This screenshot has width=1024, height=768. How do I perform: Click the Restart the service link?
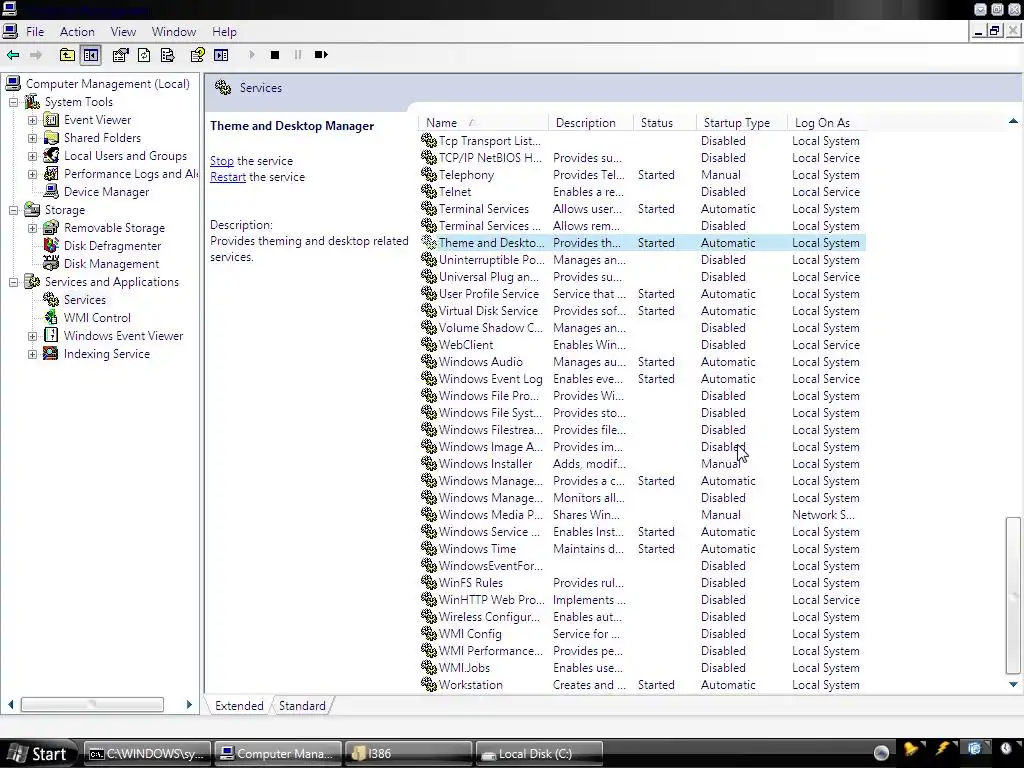point(228,177)
